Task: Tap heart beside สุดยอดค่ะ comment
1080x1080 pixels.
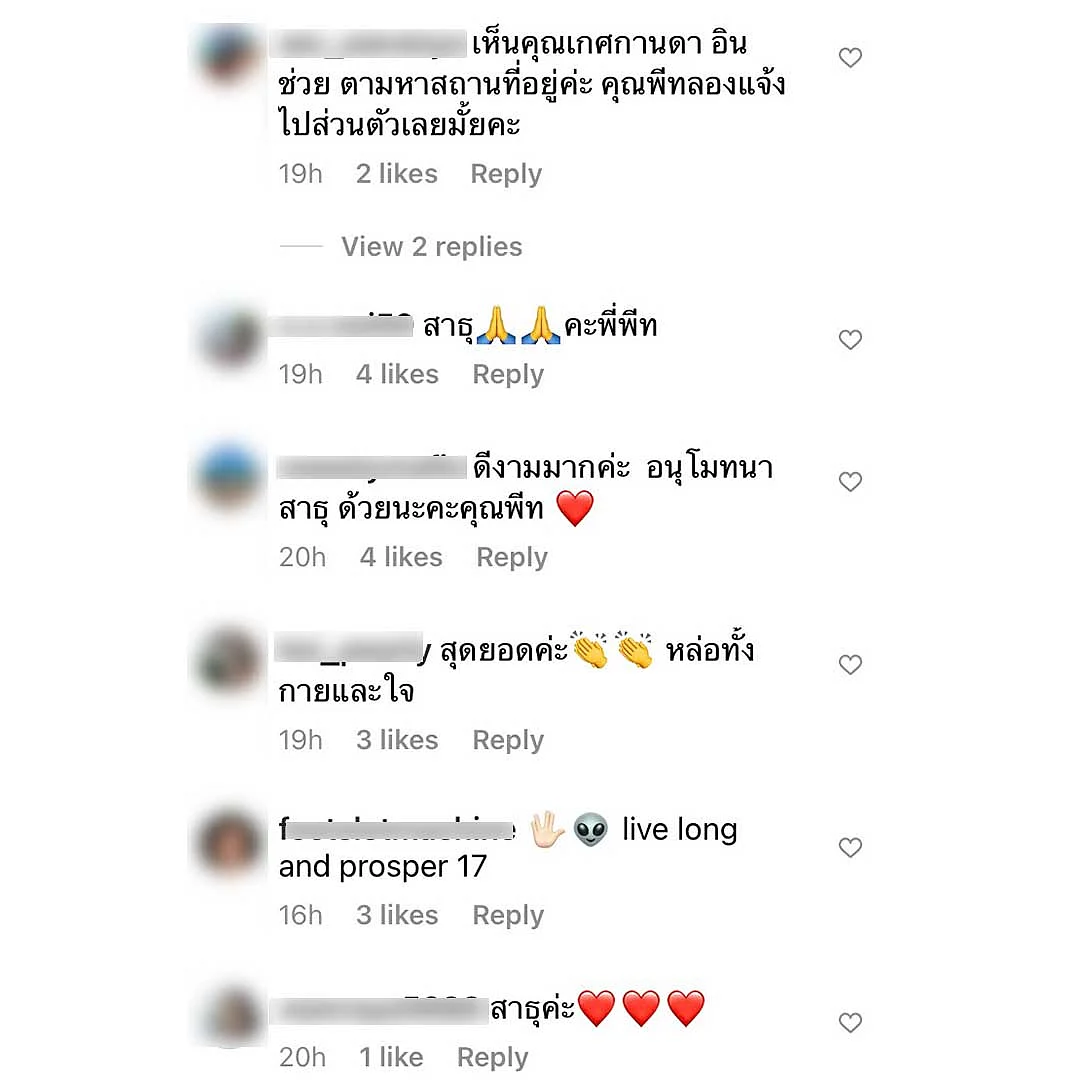Action: (850, 665)
